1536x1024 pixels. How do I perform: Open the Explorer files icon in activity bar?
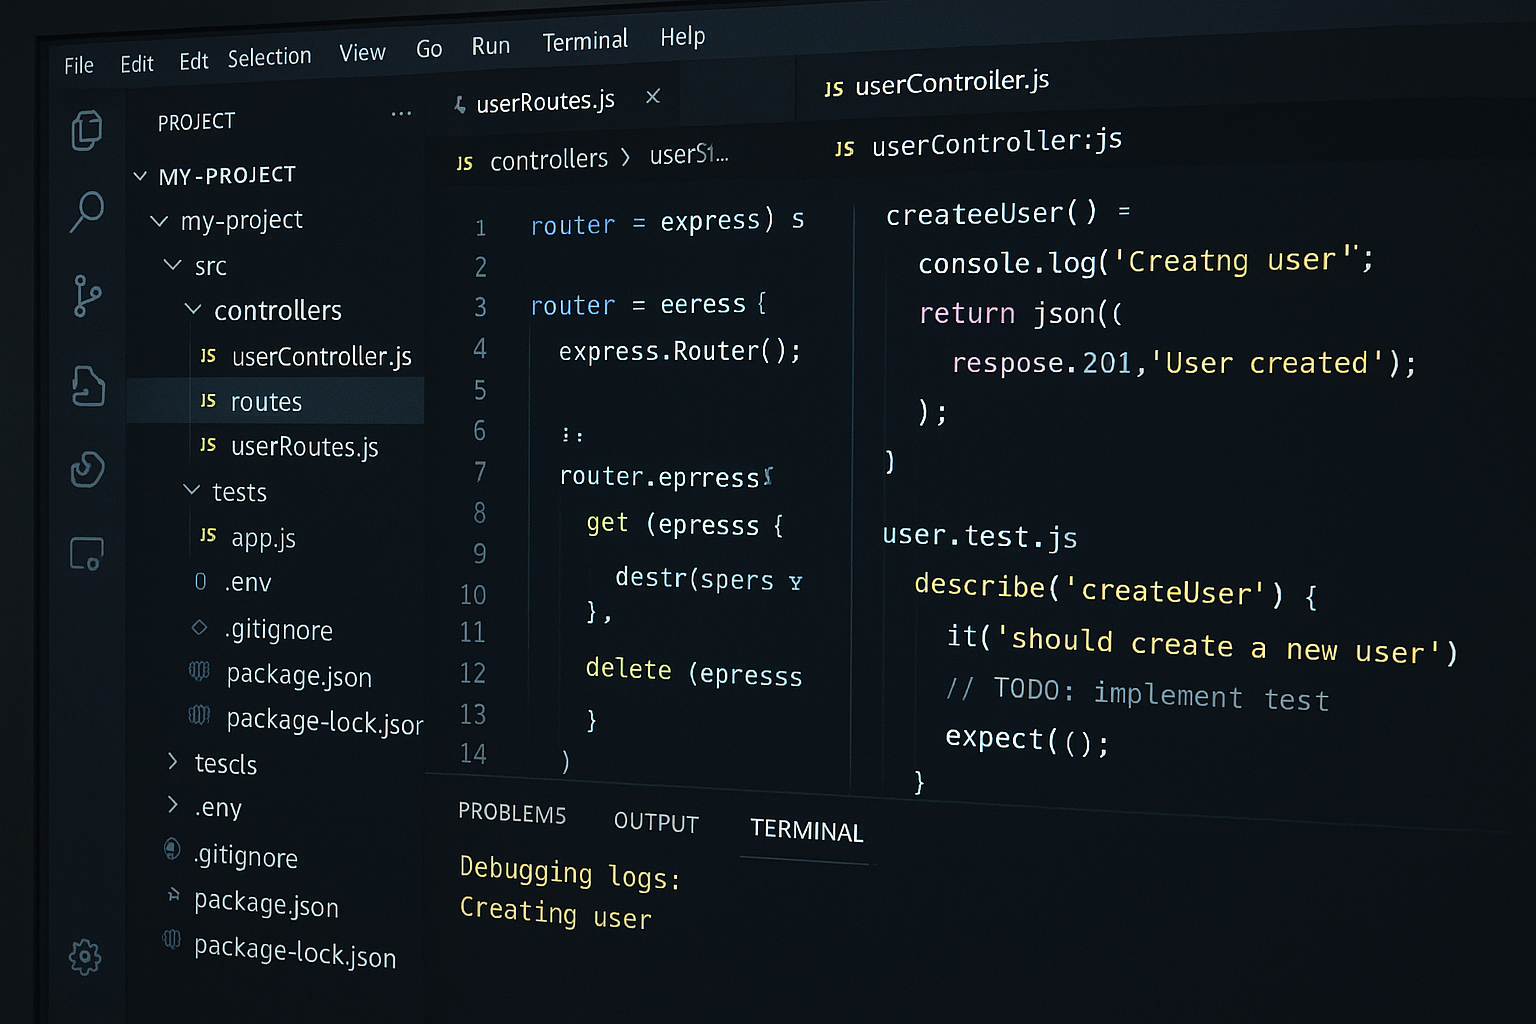coord(87,130)
